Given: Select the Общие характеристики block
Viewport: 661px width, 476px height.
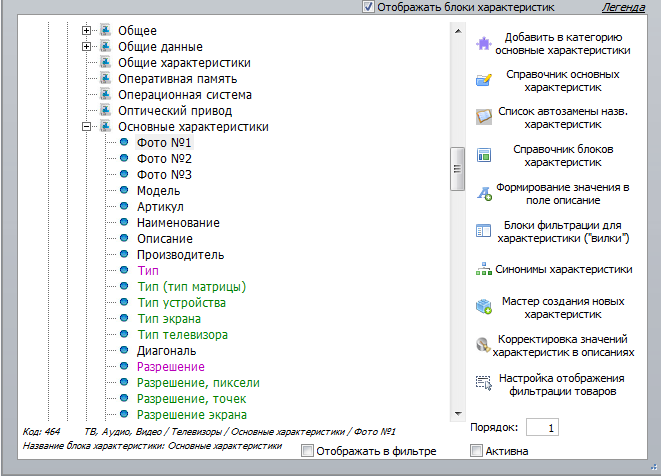Looking at the screenshot, I should (184, 63).
